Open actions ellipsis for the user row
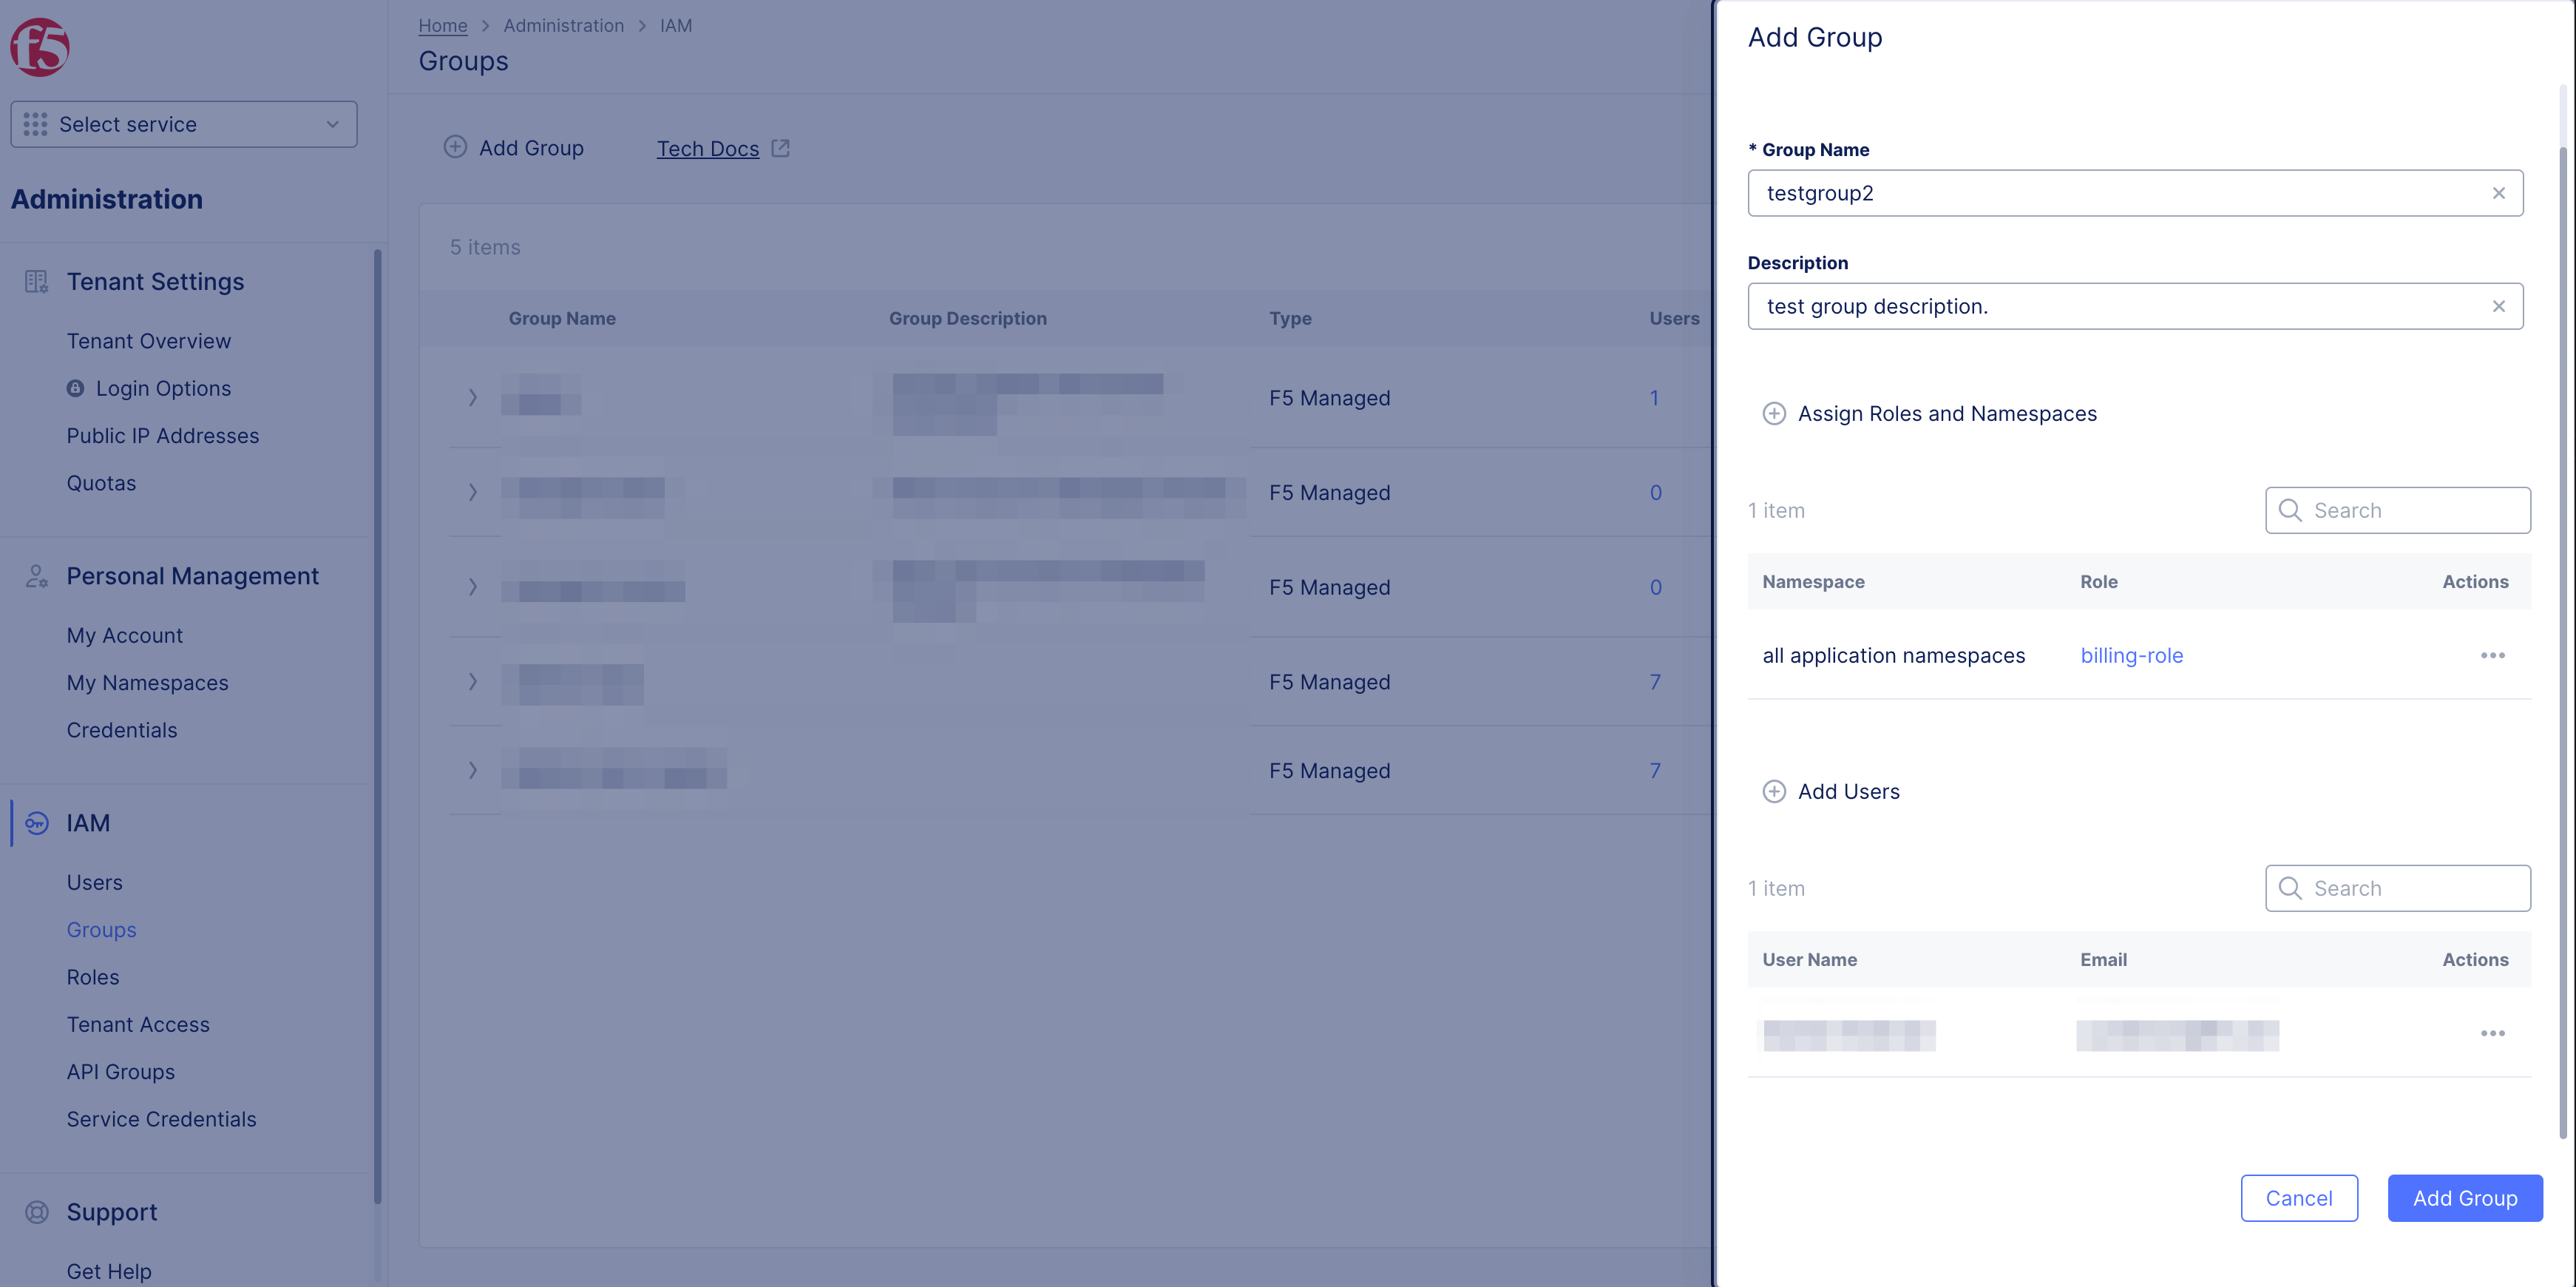Image resolution: width=2576 pixels, height=1287 pixels. click(2492, 1033)
